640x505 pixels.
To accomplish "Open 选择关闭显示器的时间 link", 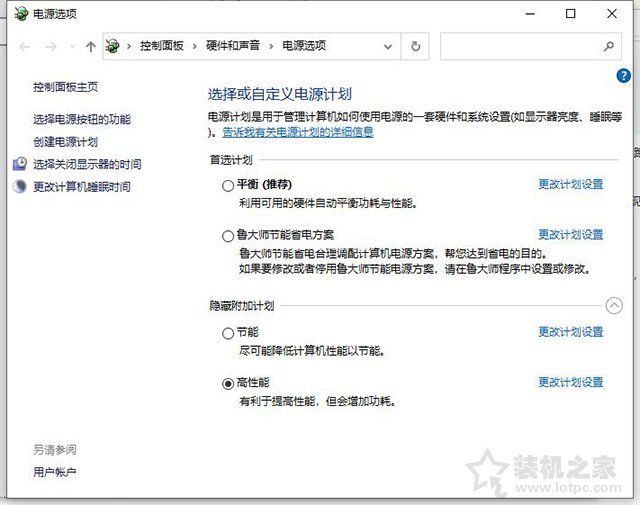I will [87, 164].
